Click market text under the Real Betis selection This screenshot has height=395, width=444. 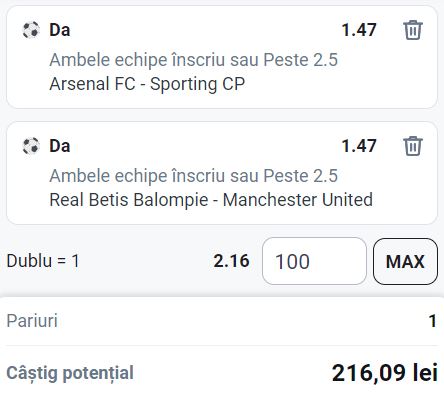(x=194, y=176)
